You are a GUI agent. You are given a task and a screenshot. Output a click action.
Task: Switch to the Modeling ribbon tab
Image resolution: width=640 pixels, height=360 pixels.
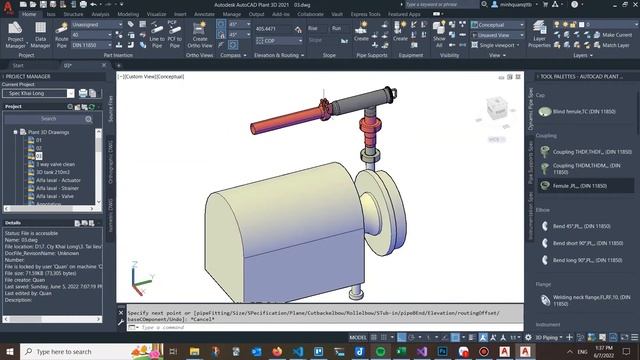[x=128, y=14]
